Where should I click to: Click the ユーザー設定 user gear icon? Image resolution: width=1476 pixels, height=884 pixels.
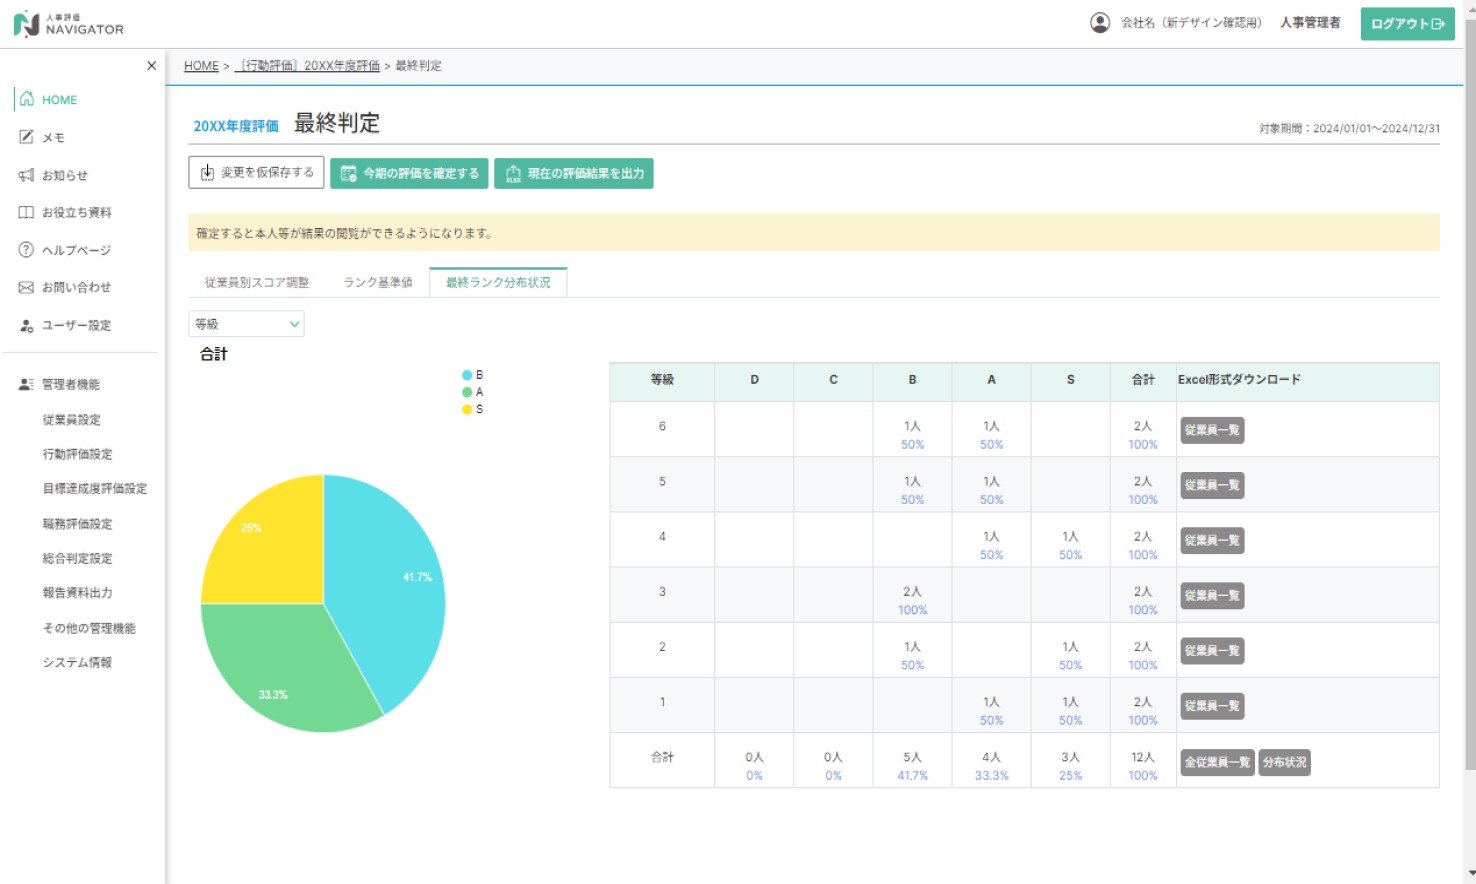pos(27,325)
